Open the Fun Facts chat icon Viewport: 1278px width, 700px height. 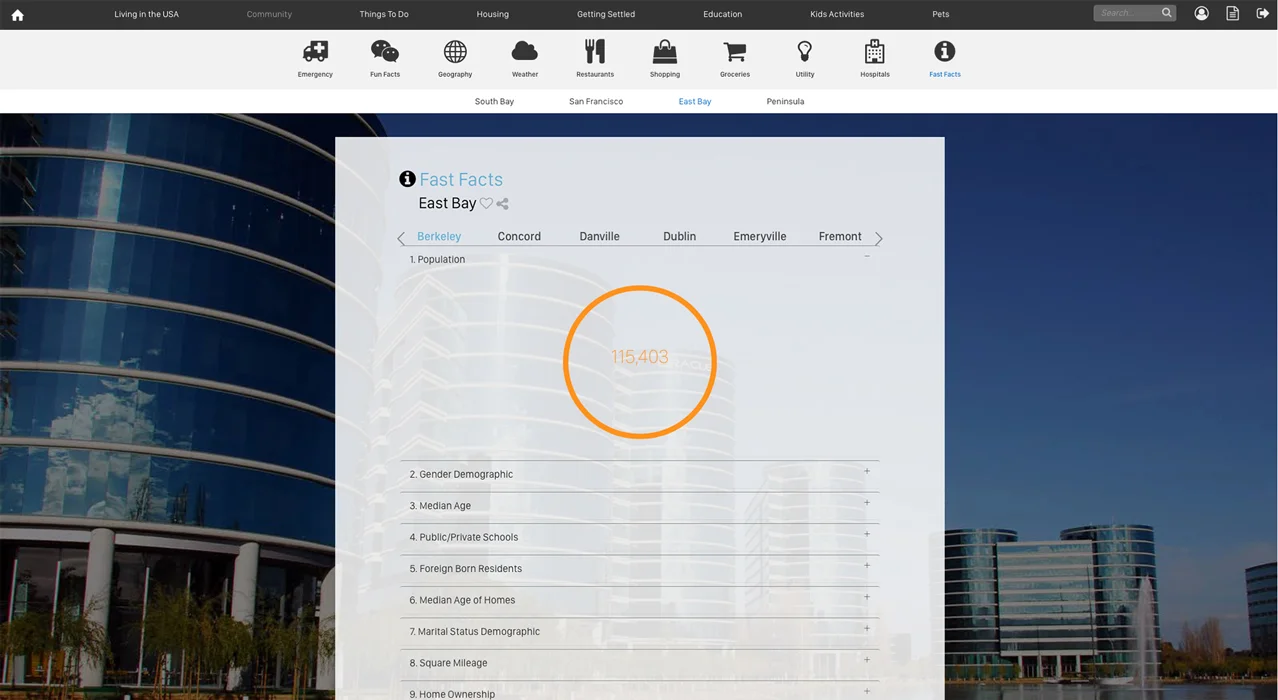[385, 52]
